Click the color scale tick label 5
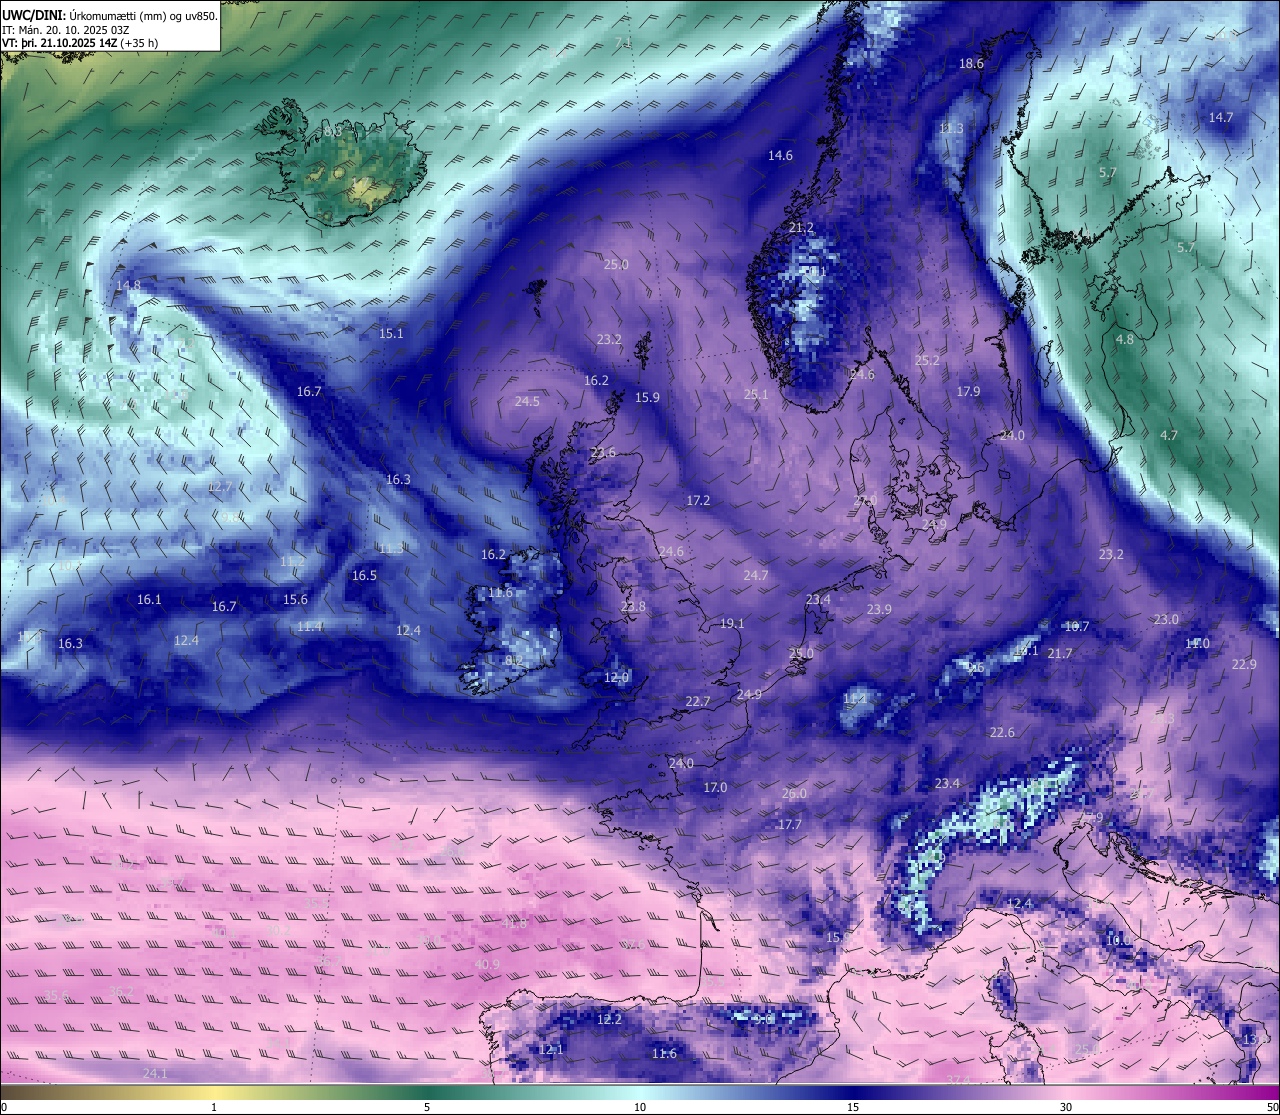 click(427, 1107)
